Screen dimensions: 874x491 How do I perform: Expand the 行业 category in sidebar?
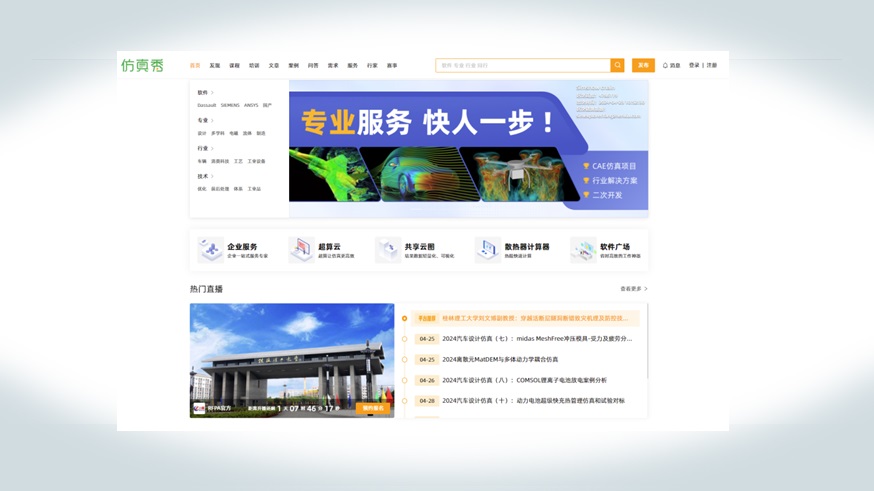(x=205, y=149)
